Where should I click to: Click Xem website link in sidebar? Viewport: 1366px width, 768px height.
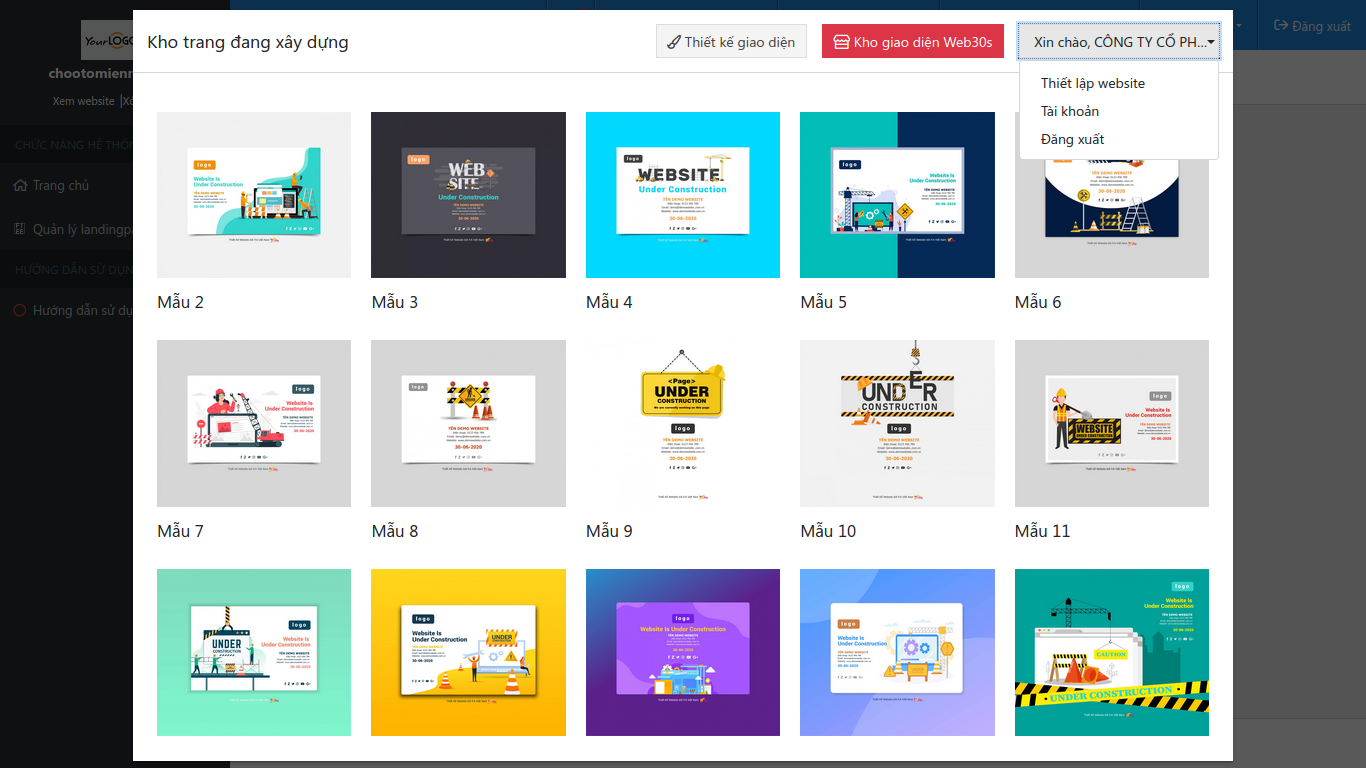point(84,101)
